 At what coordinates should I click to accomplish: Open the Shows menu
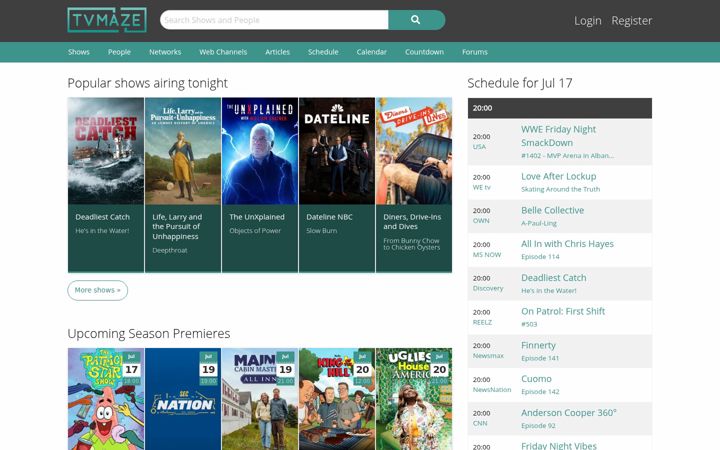[x=79, y=52]
